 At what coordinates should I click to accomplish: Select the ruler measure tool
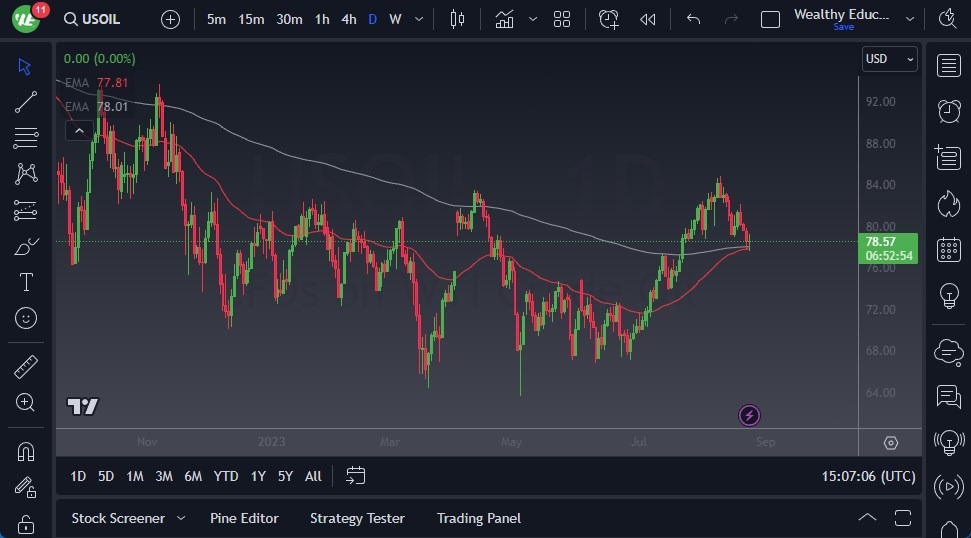(26, 366)
